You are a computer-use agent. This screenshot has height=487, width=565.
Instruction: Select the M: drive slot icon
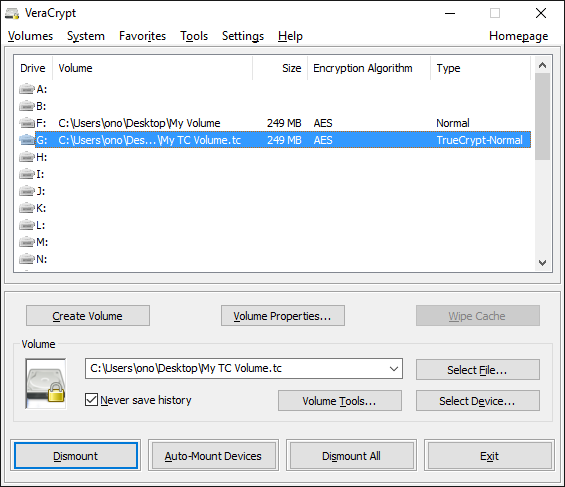click(27, 242)
